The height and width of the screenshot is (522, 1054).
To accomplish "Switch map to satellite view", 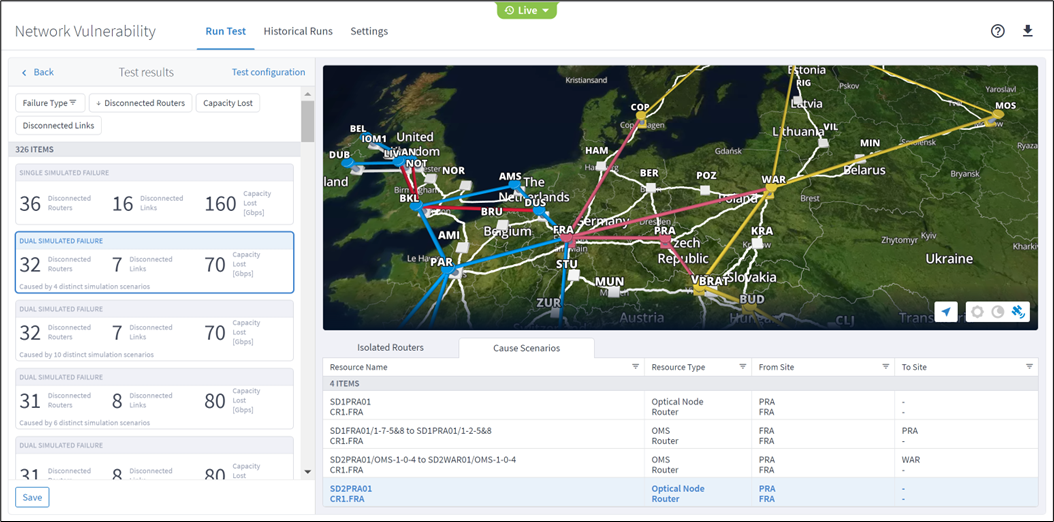I will click(x=1019, y=312).
